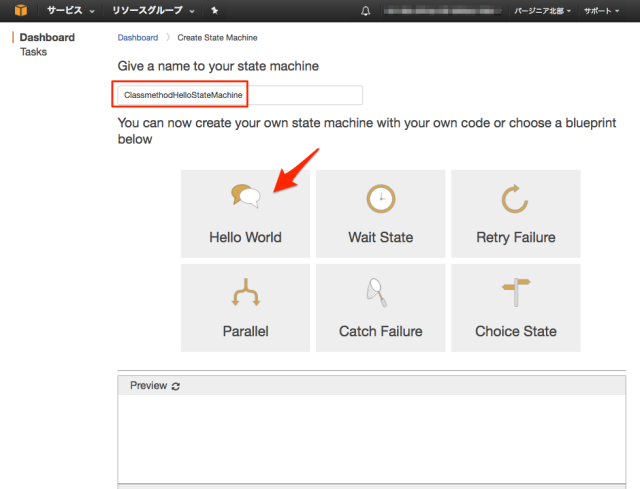Choose the Choice State blueprint label
Viewport: 640px width, 489px height.
coord(516,331)
